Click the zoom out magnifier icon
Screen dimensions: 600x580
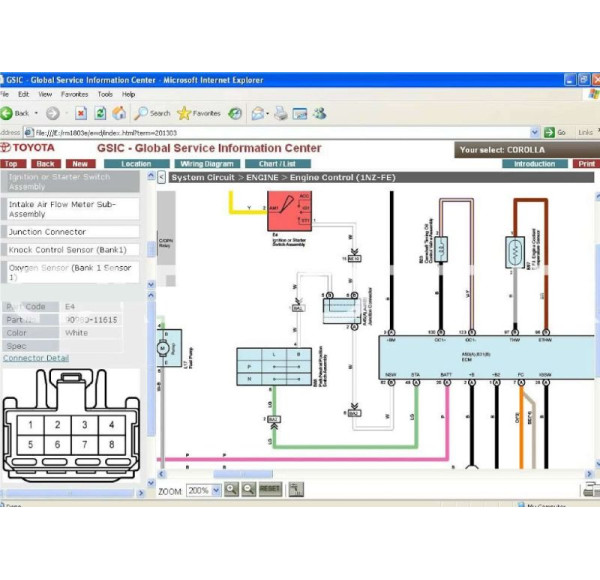[x=248, y=489]
